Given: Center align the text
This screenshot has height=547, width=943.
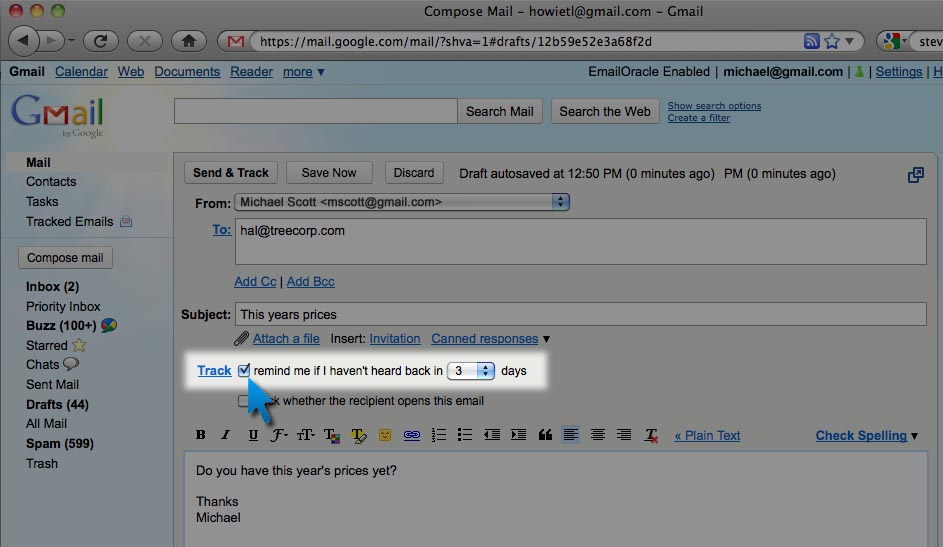Looking at the screenshot, I should [x=597, y=435].
